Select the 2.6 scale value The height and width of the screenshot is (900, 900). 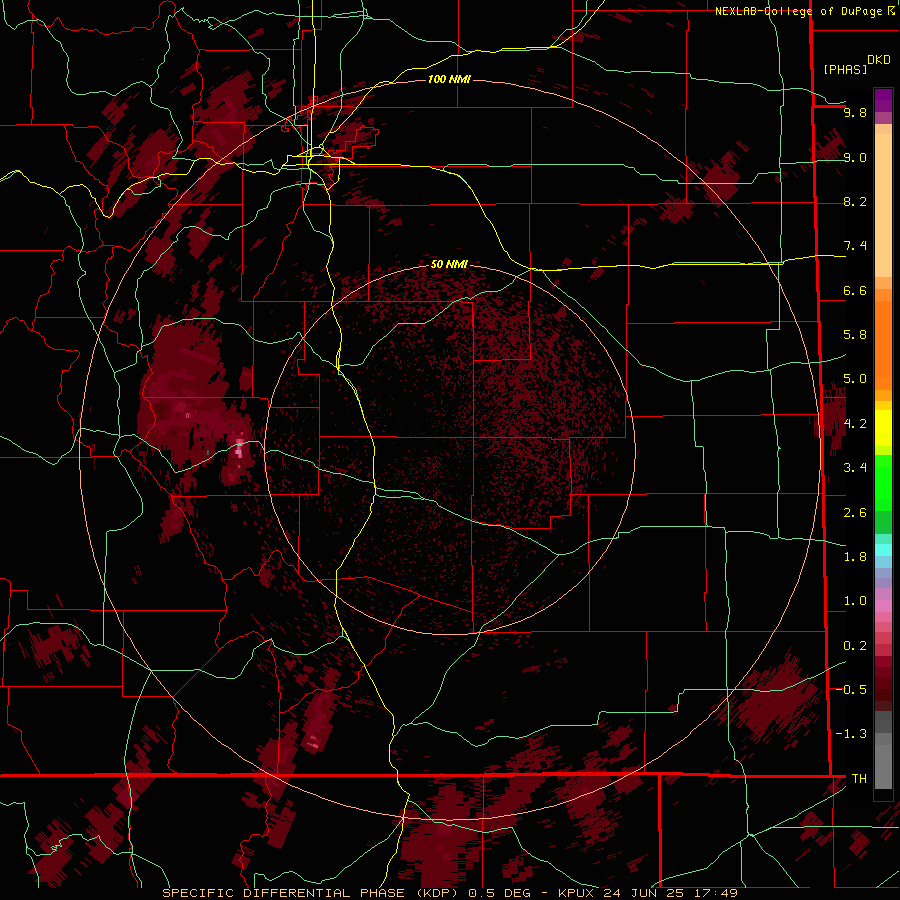point(855,513)
